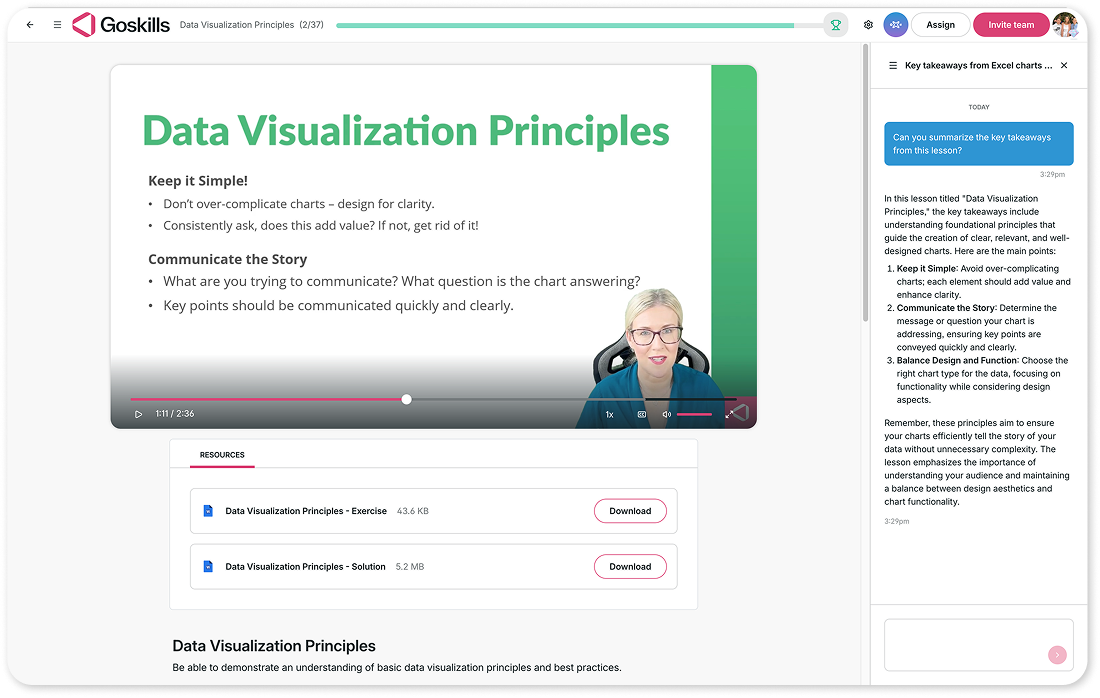The height and width of the screenshot is (698, 1100).
Task: Click the 'Can you summarize the key takeaways' message
Action: (x=979, y=144)
